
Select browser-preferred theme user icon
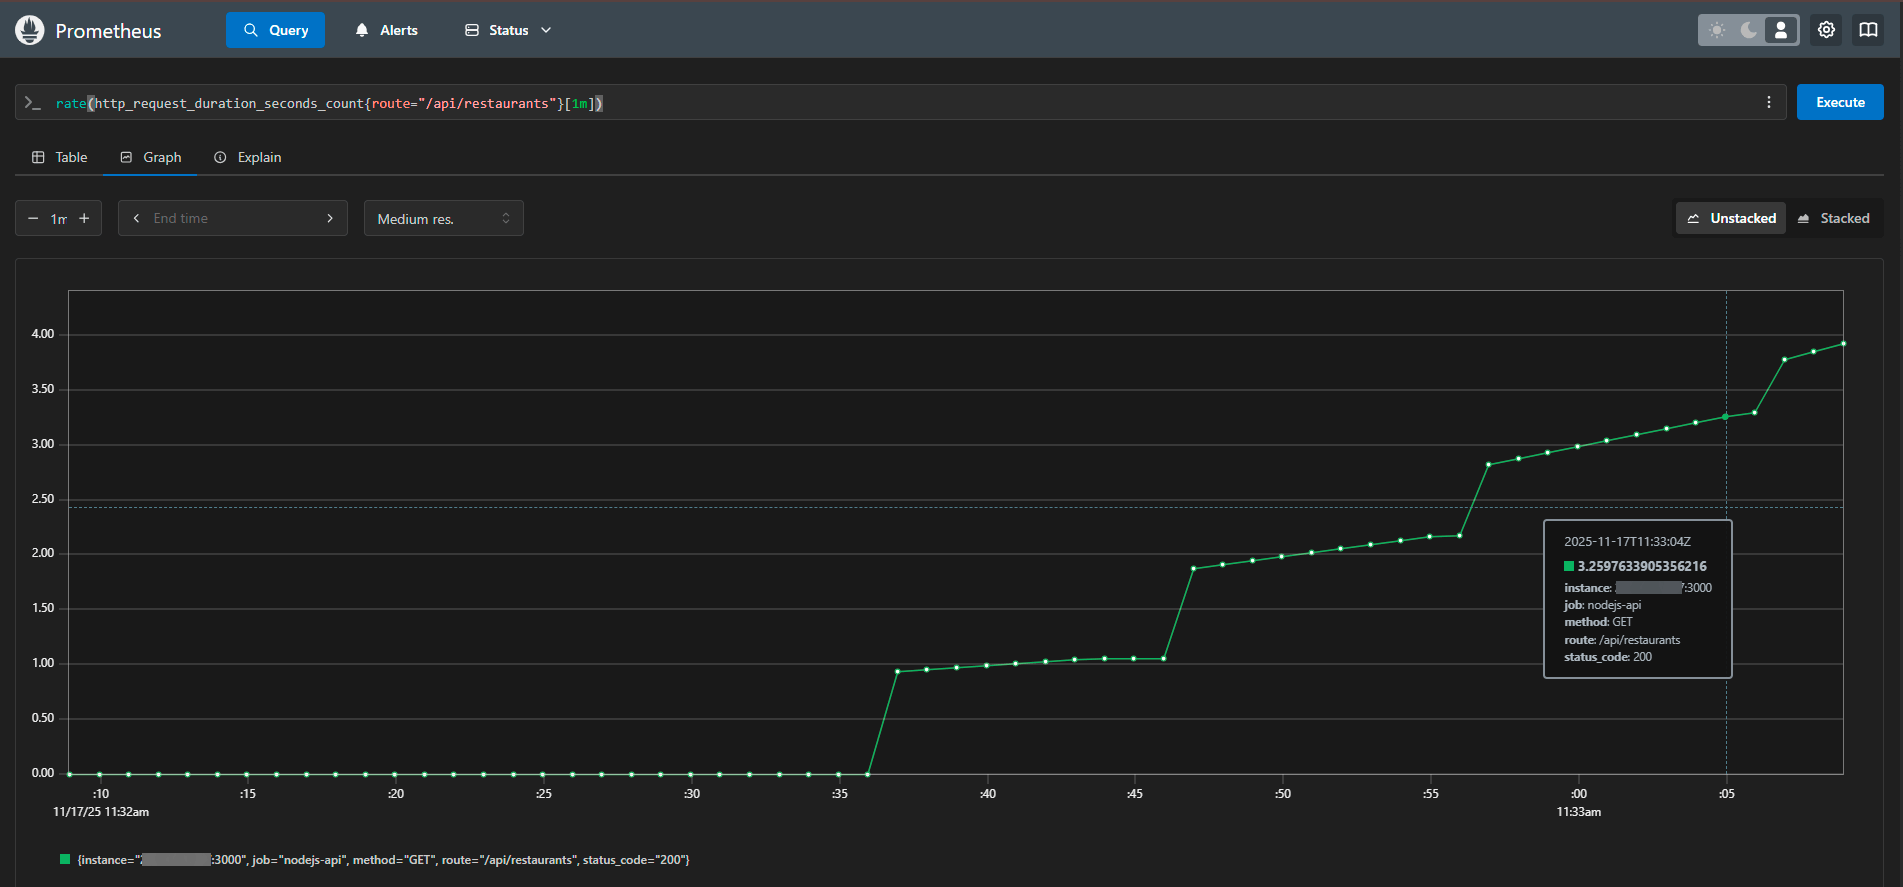(x=1781, y=30)
